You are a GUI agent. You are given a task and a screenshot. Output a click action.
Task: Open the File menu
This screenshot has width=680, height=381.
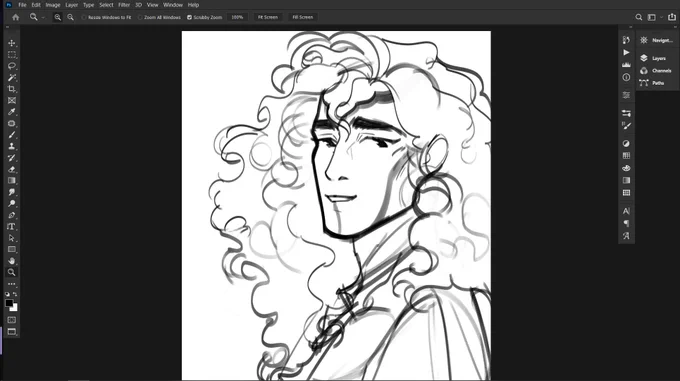pos(22,5)
